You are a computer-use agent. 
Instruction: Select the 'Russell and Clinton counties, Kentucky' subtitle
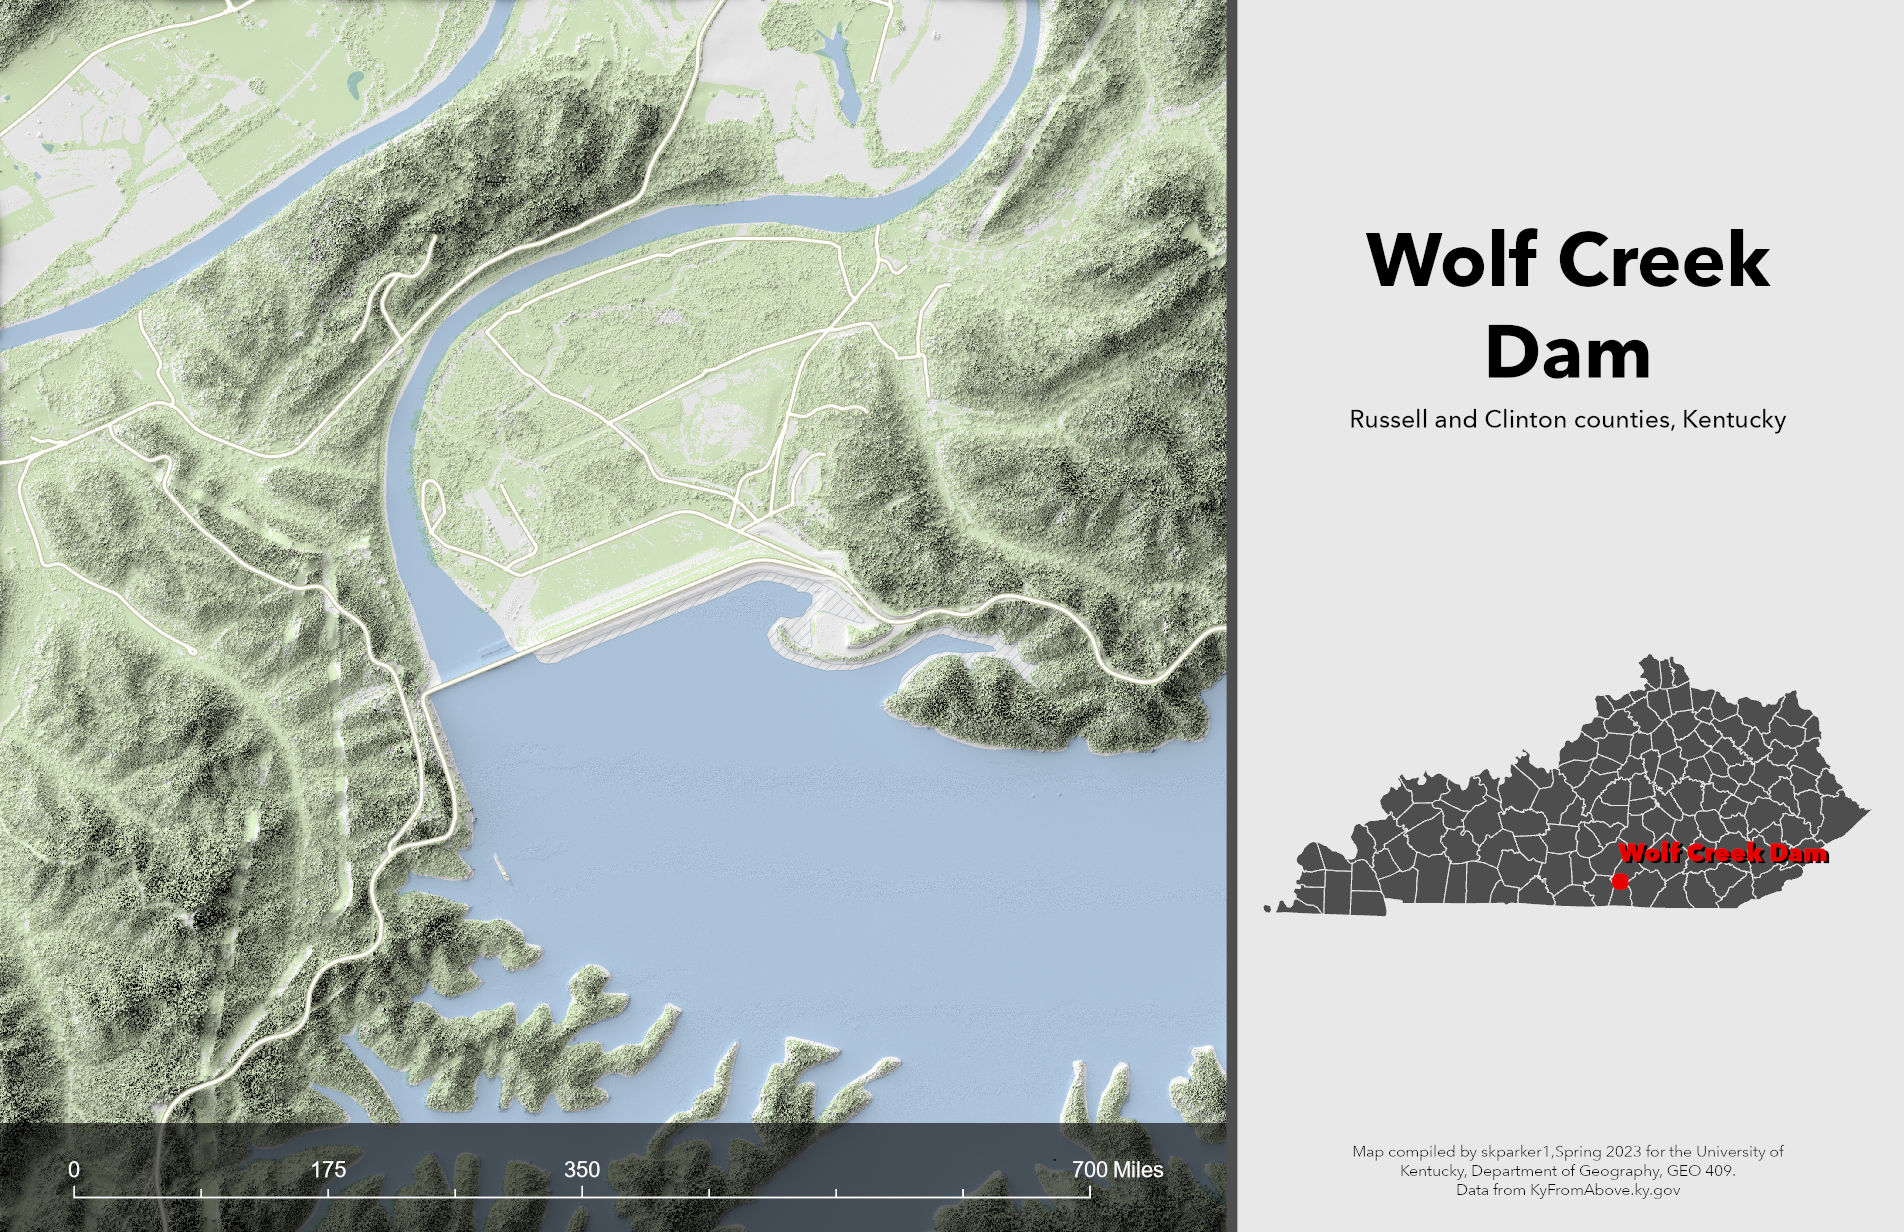pyautogui.click(x=1568, y=419)
